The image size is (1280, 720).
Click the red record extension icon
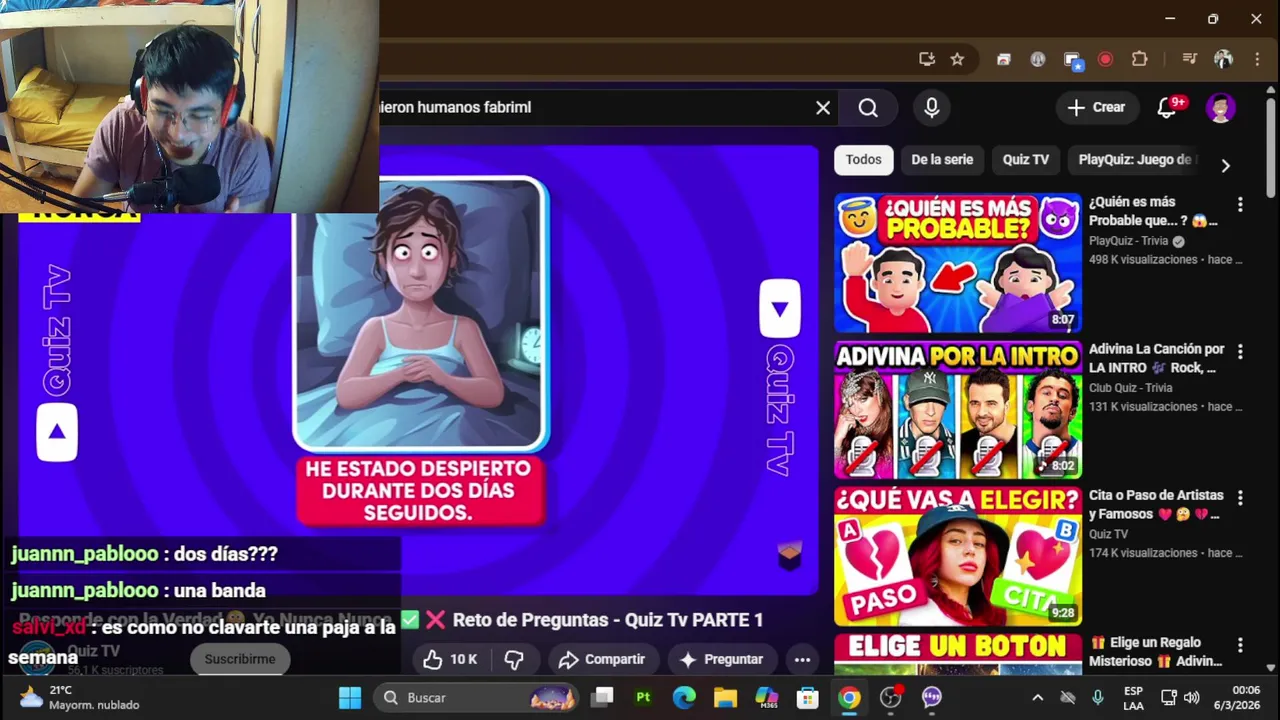pos(1105,59)
